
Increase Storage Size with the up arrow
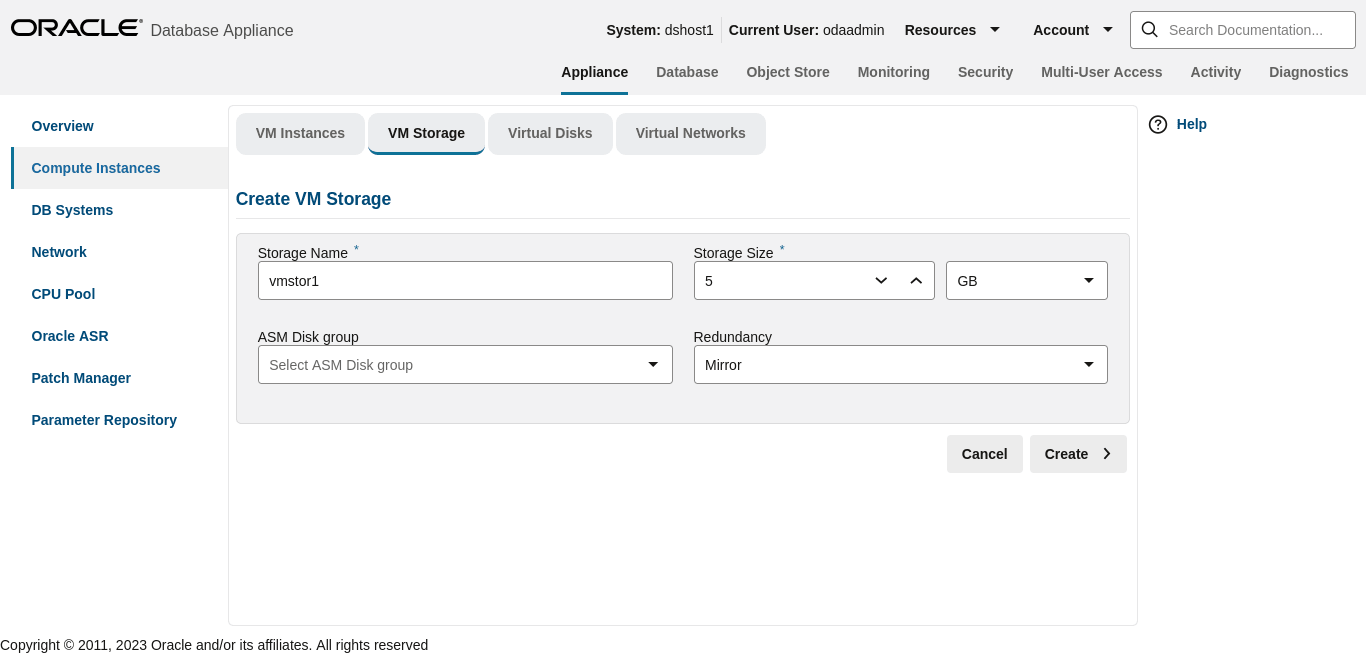point(916,280)
